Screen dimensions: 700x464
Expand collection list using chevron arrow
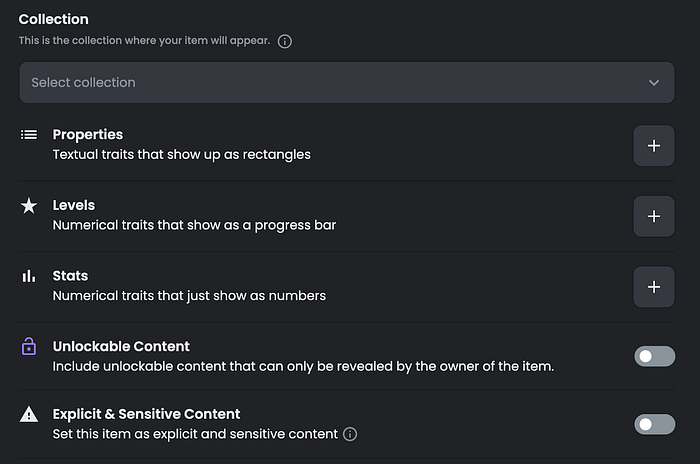[654, 83]
